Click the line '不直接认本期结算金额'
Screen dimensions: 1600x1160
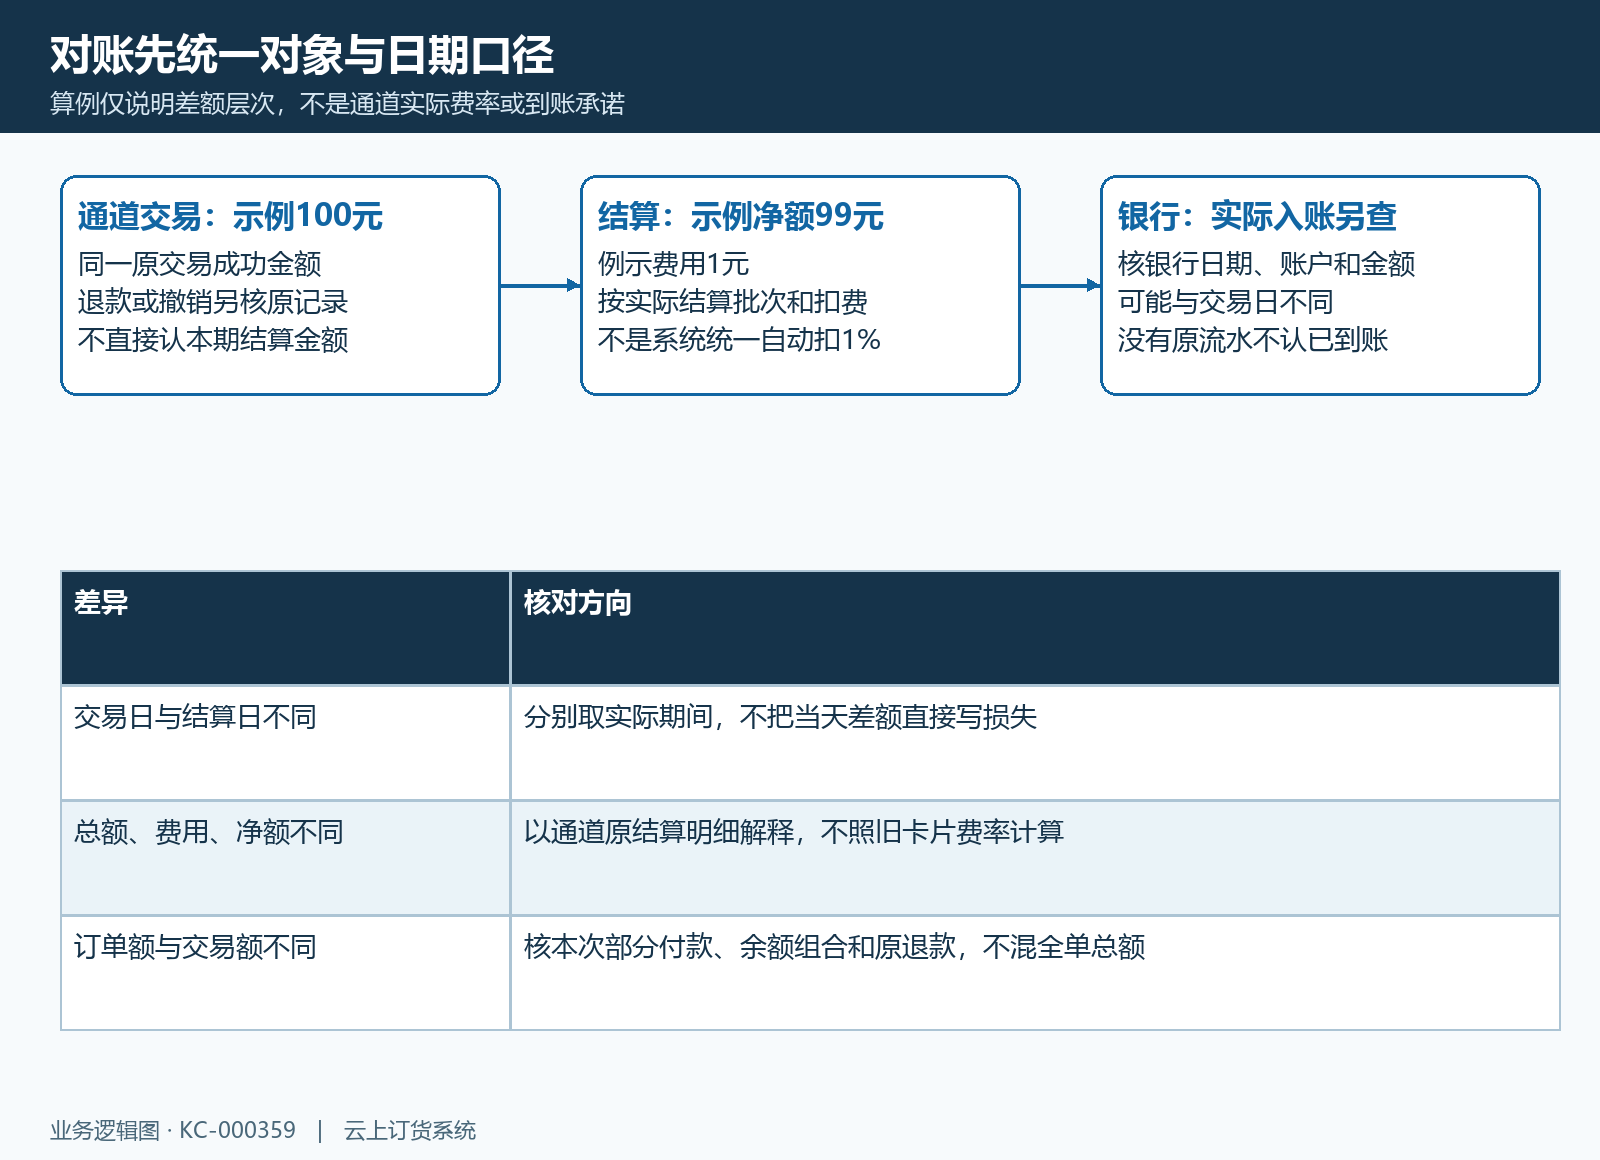(x=213, y=340)
